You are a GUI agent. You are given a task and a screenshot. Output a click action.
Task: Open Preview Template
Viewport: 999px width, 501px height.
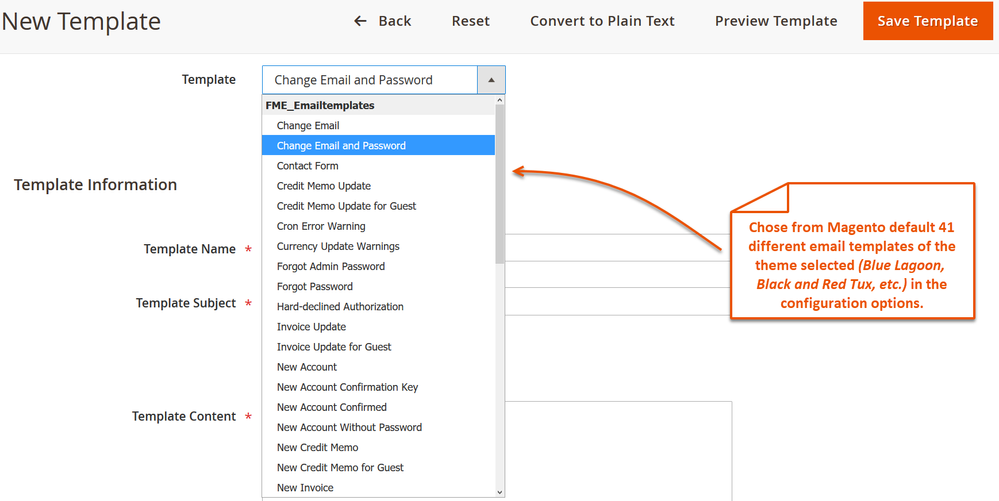click(776, 21)
